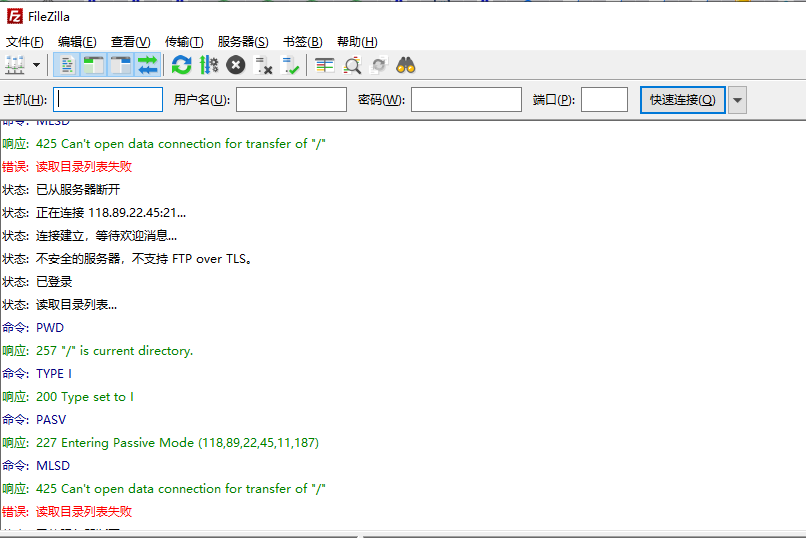This screenshot has width=806, height=538.
Task: Search files with the binoculars icon
Action: pyautogui.click(x=406, y=65)
